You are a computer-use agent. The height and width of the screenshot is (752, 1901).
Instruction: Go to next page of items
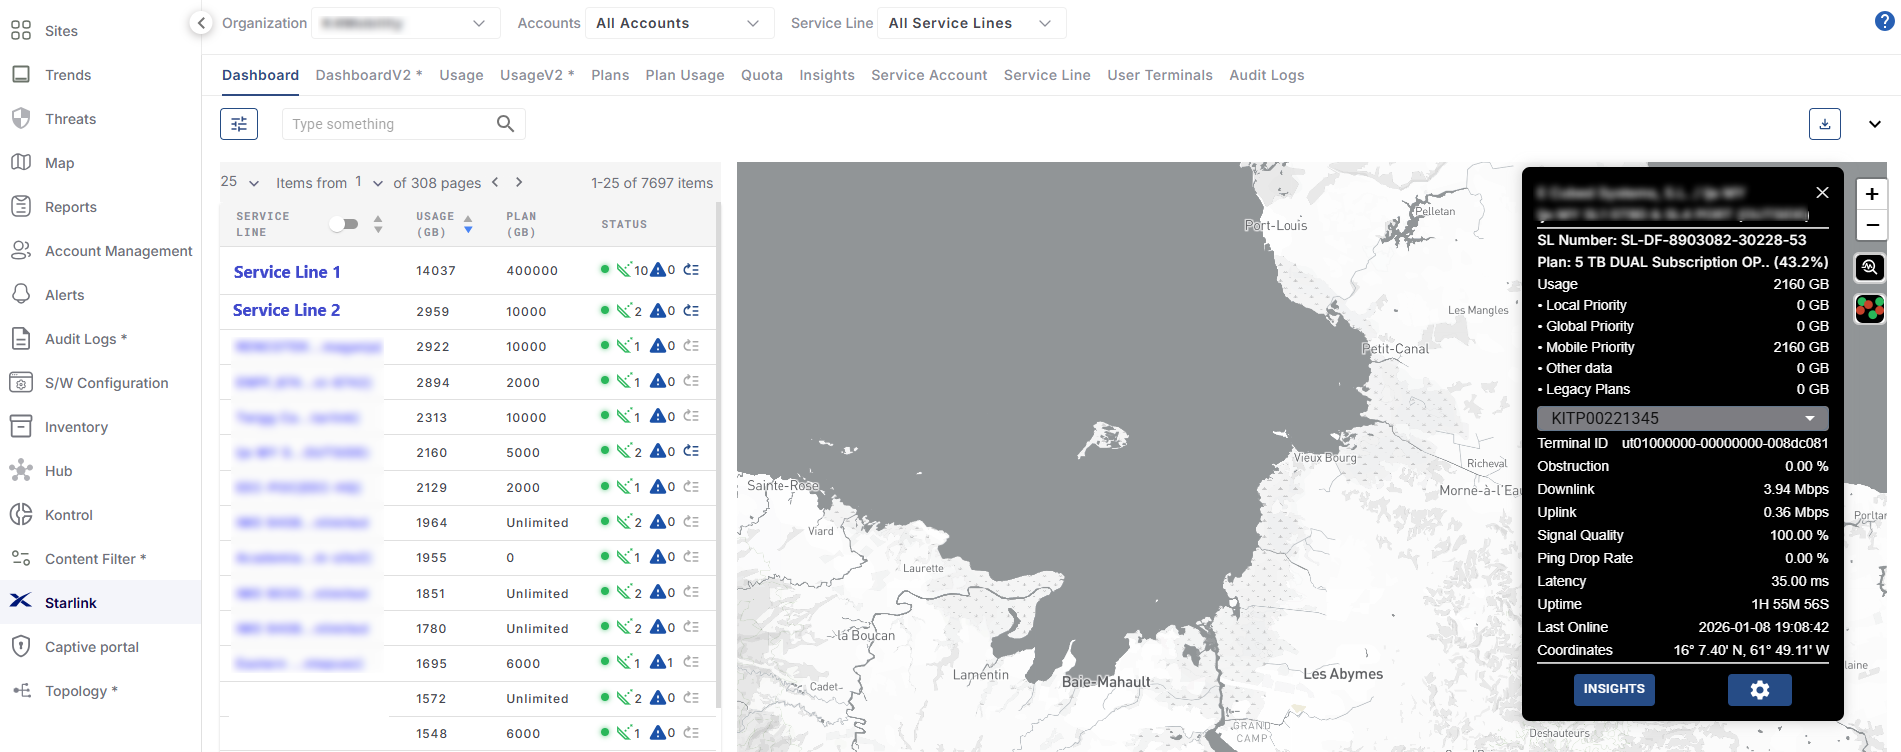[x=519, y=182]
